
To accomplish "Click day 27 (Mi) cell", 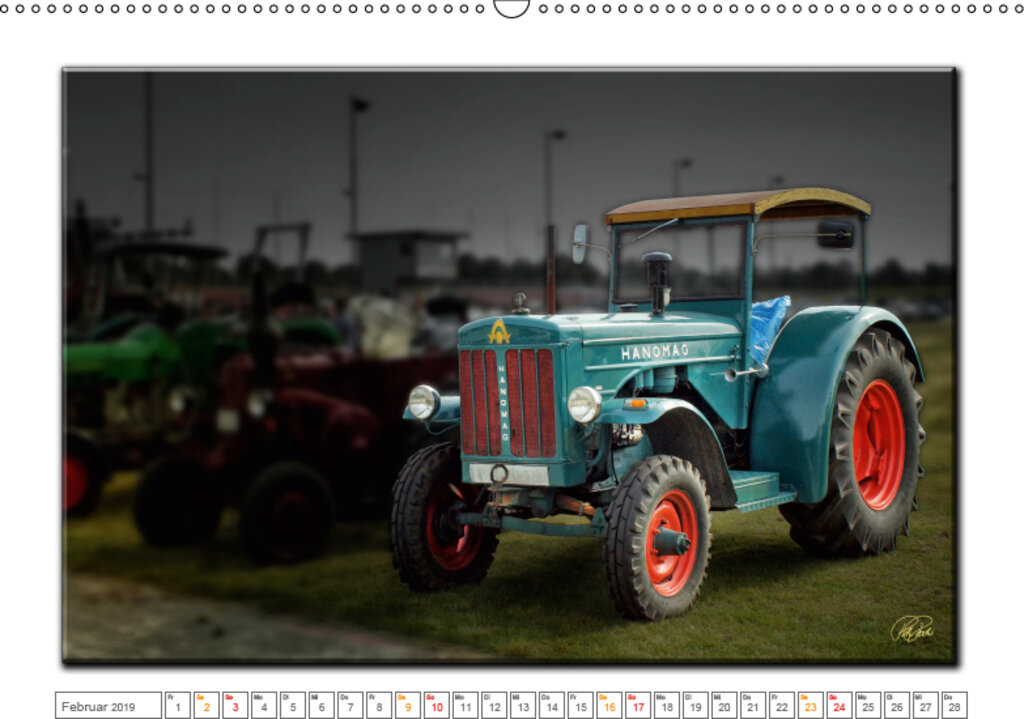I will coord(925,706).
